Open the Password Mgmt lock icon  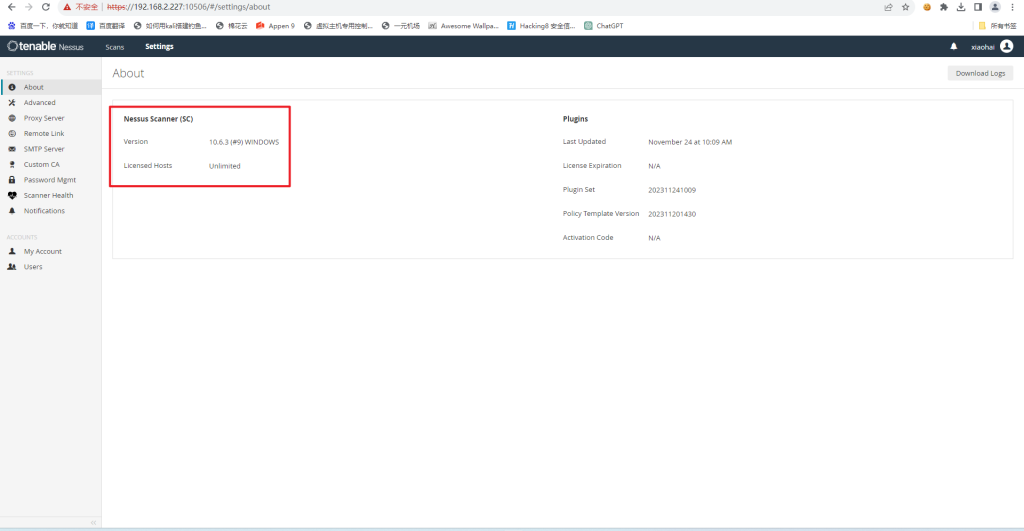pyautogui.click(x=12, y=180)
